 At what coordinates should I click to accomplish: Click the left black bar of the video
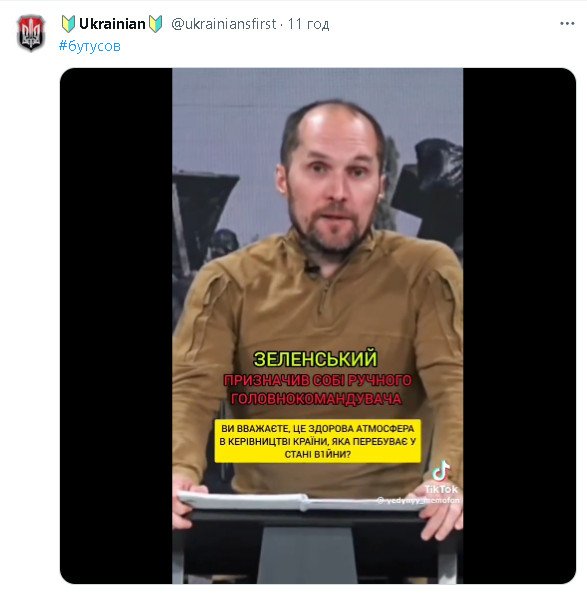click(x=116, y=326)
